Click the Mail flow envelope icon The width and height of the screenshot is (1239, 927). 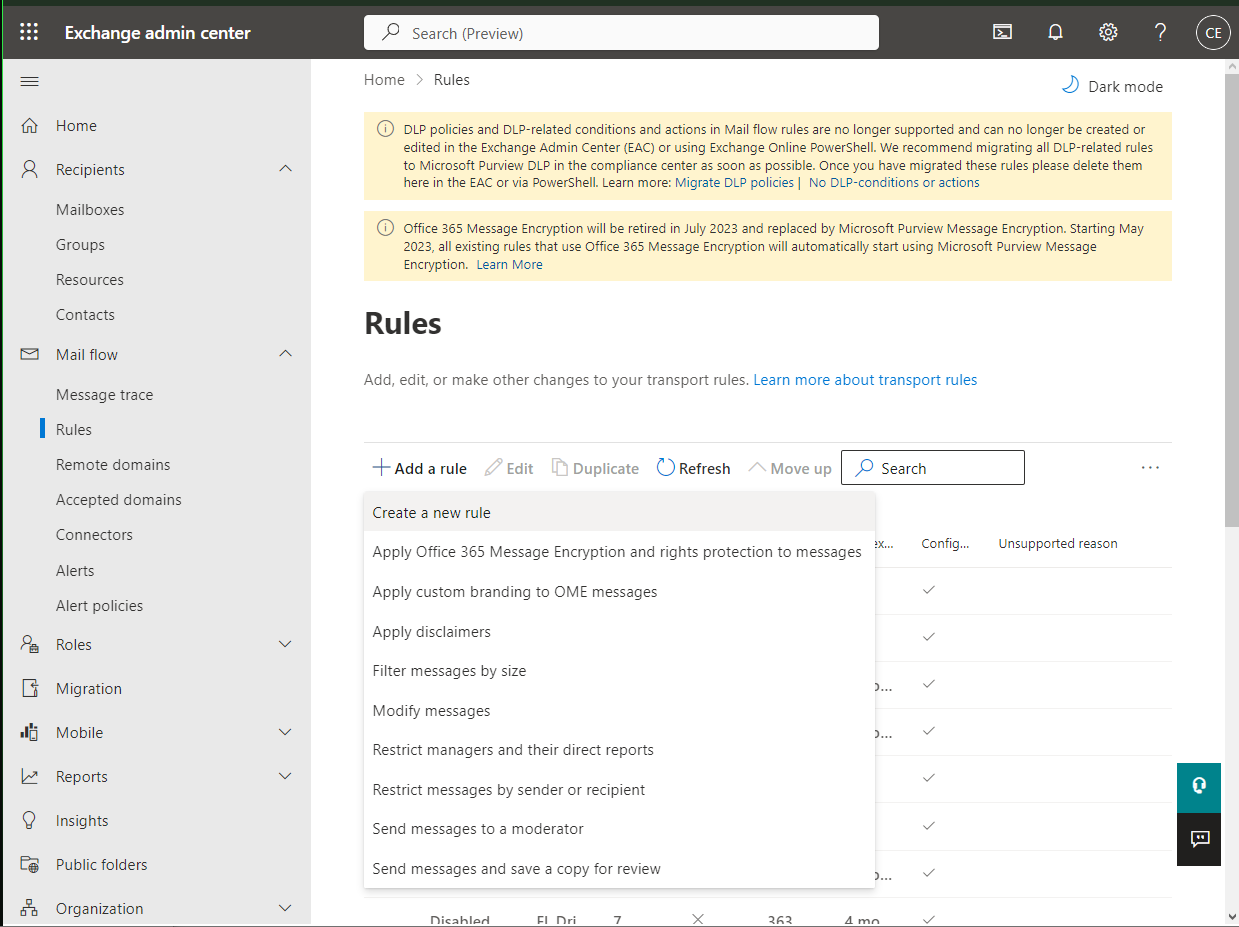[30, 354]
